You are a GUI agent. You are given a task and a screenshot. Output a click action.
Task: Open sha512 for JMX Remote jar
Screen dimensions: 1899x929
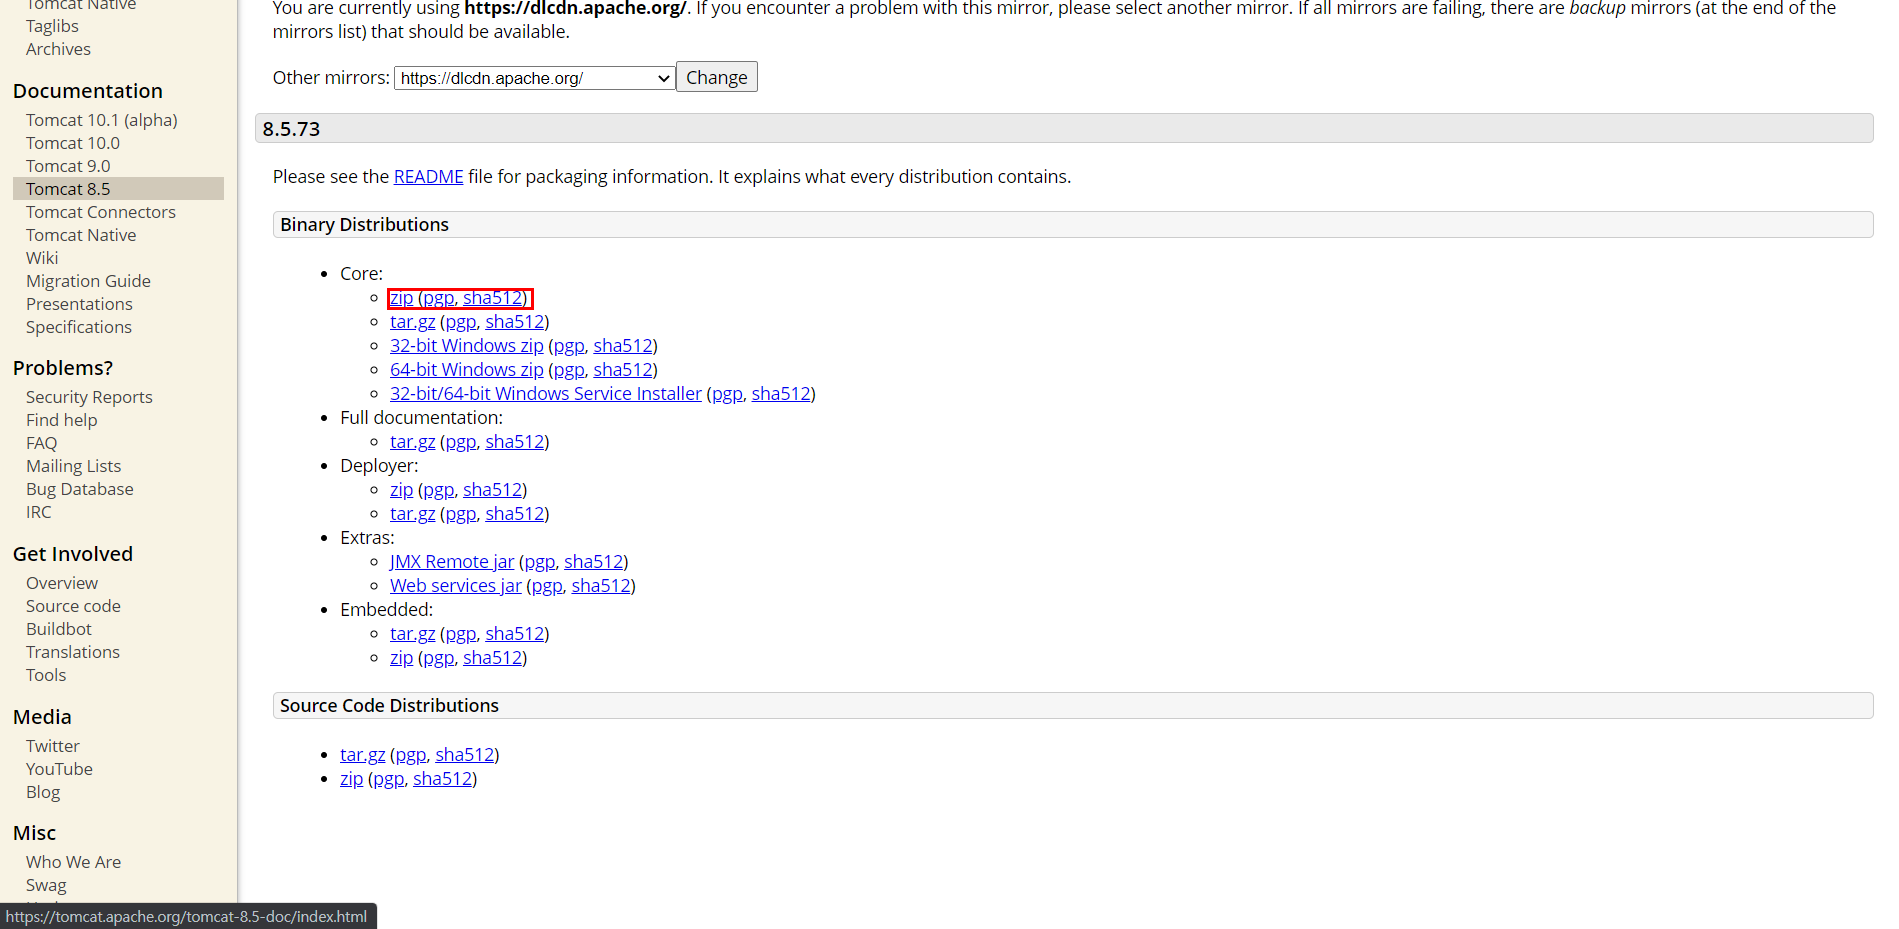[x=593, y=562]
